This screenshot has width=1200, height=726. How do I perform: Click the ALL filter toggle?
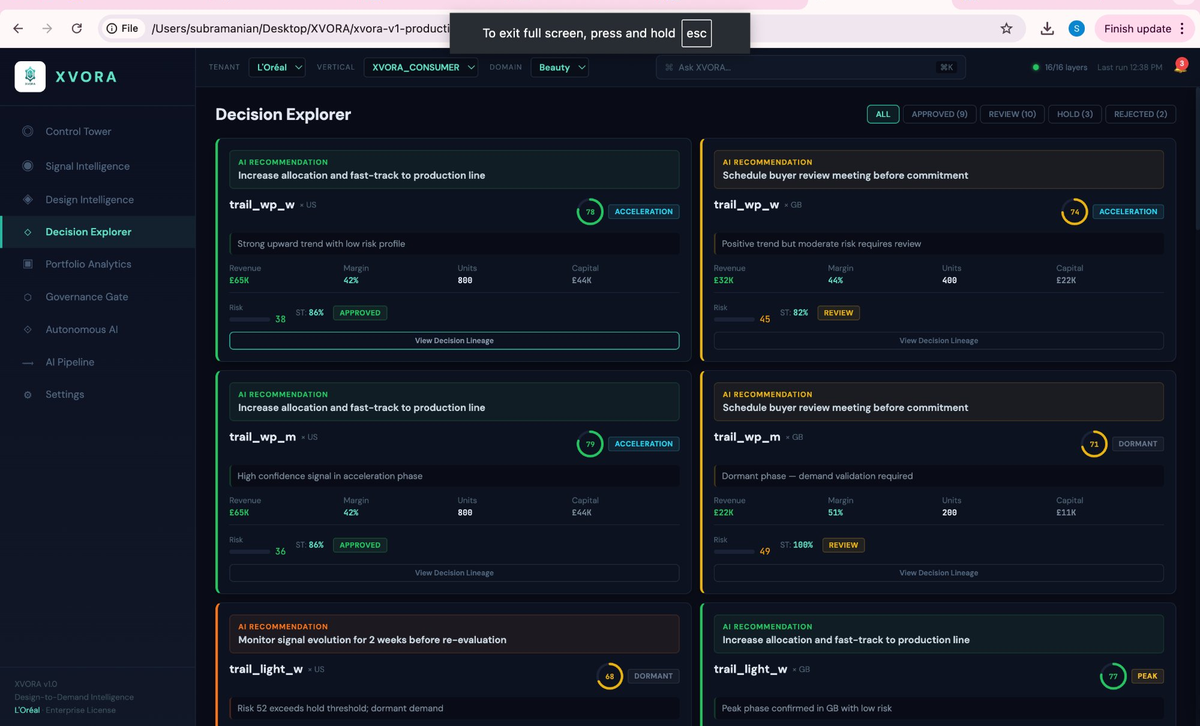(883, 114)
